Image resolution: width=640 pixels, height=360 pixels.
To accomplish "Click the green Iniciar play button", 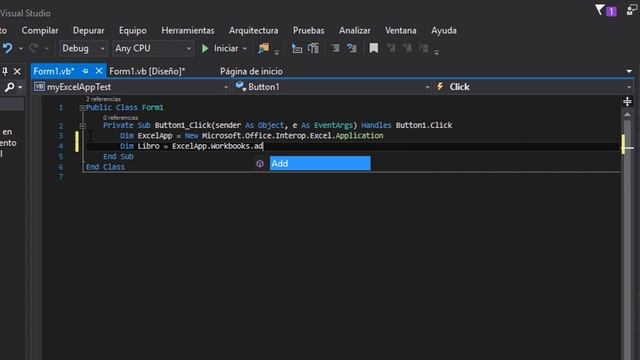I will (205, 49).
